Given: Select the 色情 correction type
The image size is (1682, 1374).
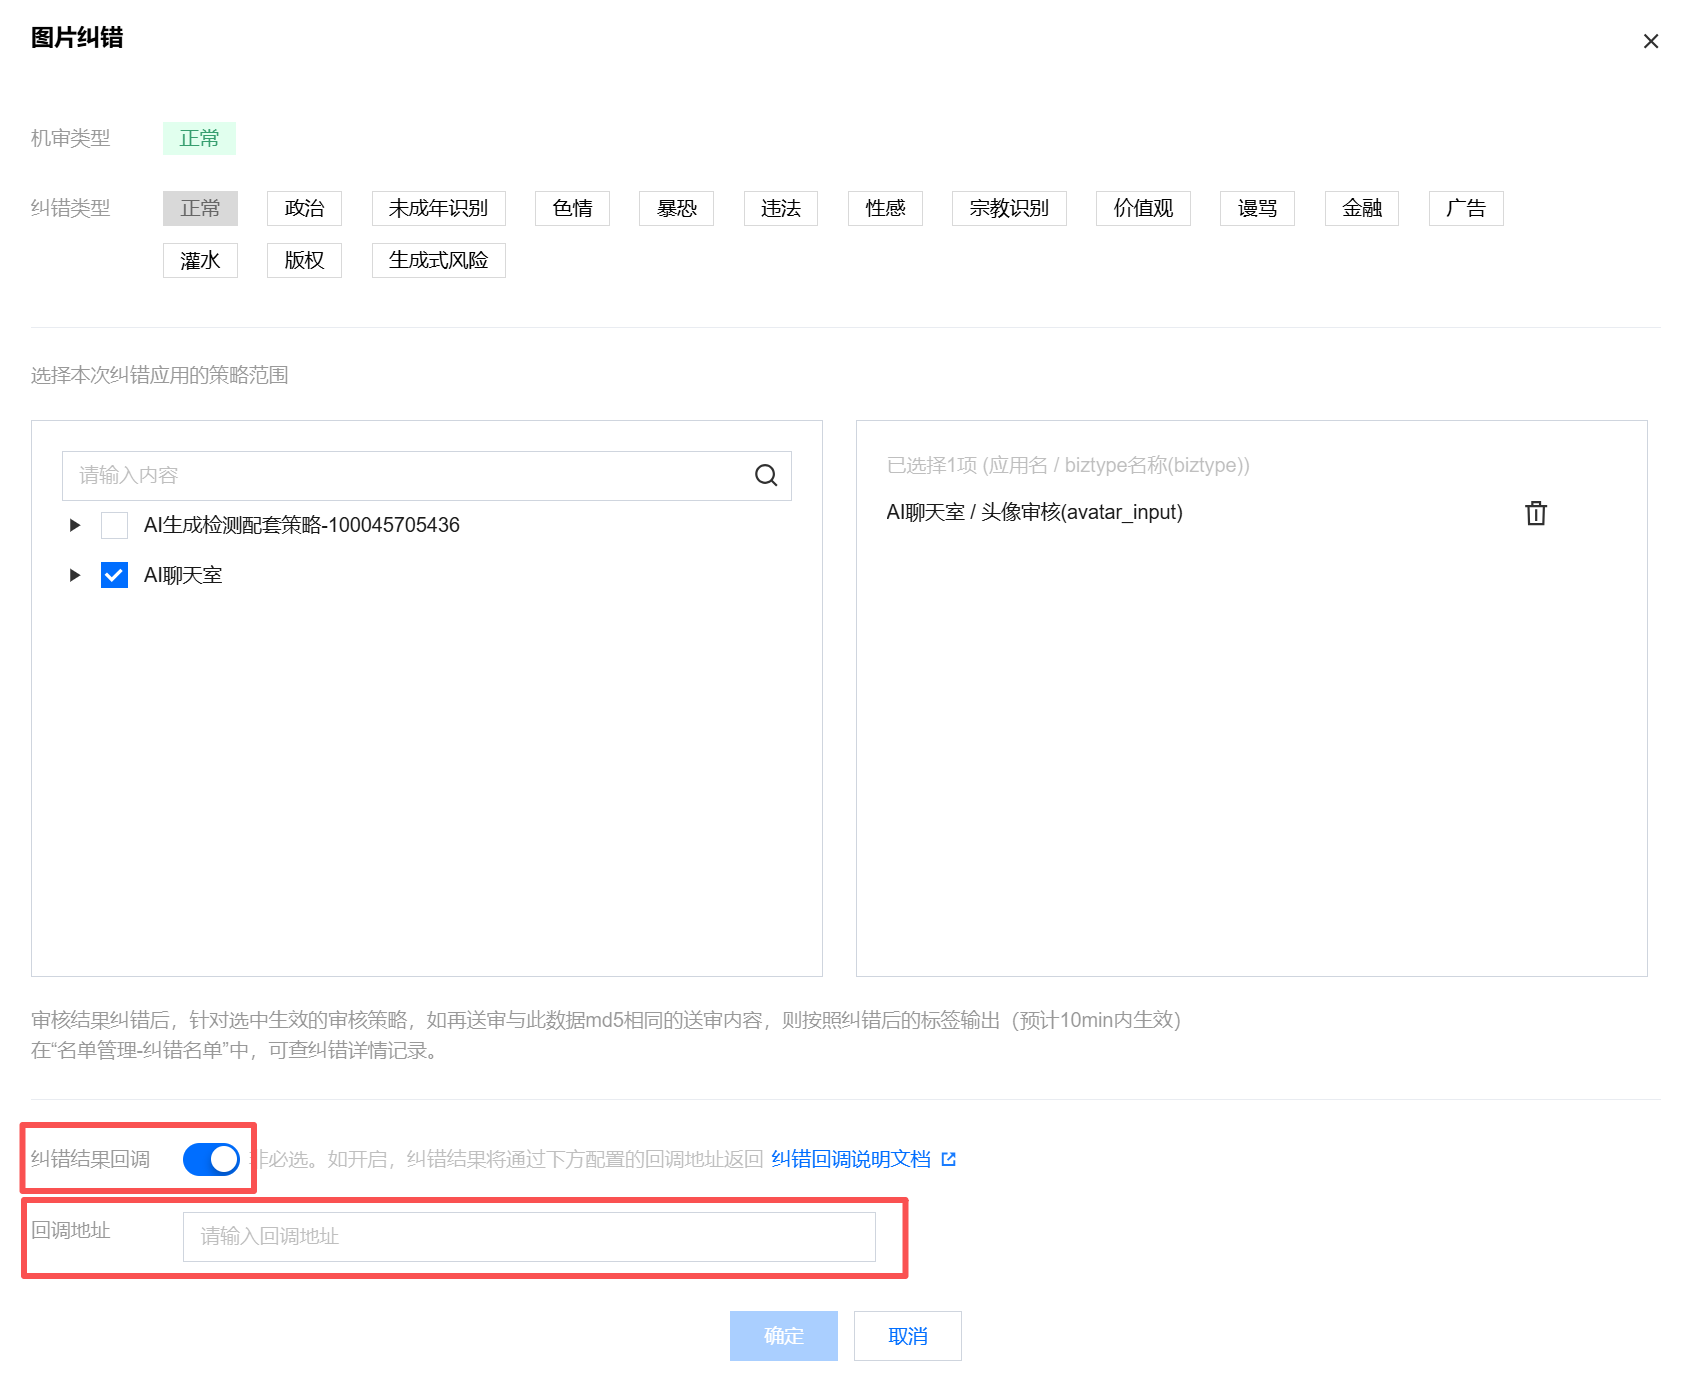Looking at the screenshot, I should click(x=572, y=208).
